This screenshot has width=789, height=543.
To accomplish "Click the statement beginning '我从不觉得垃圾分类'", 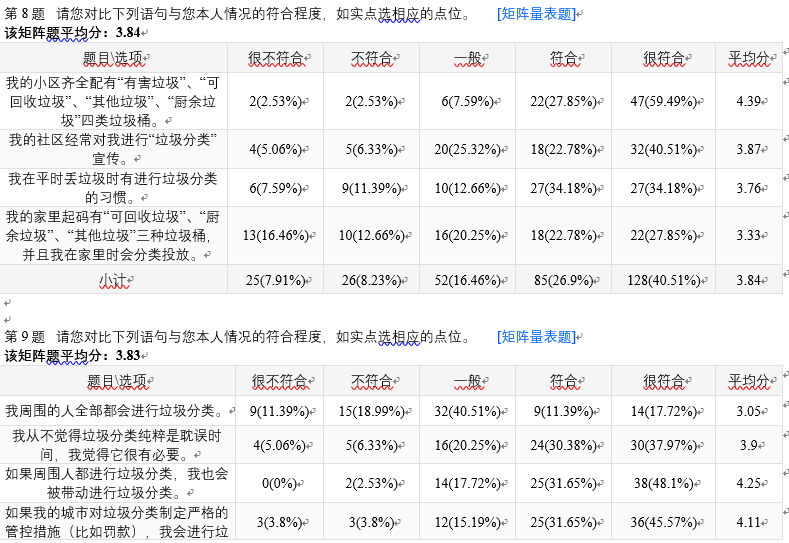I will (117, 445).
